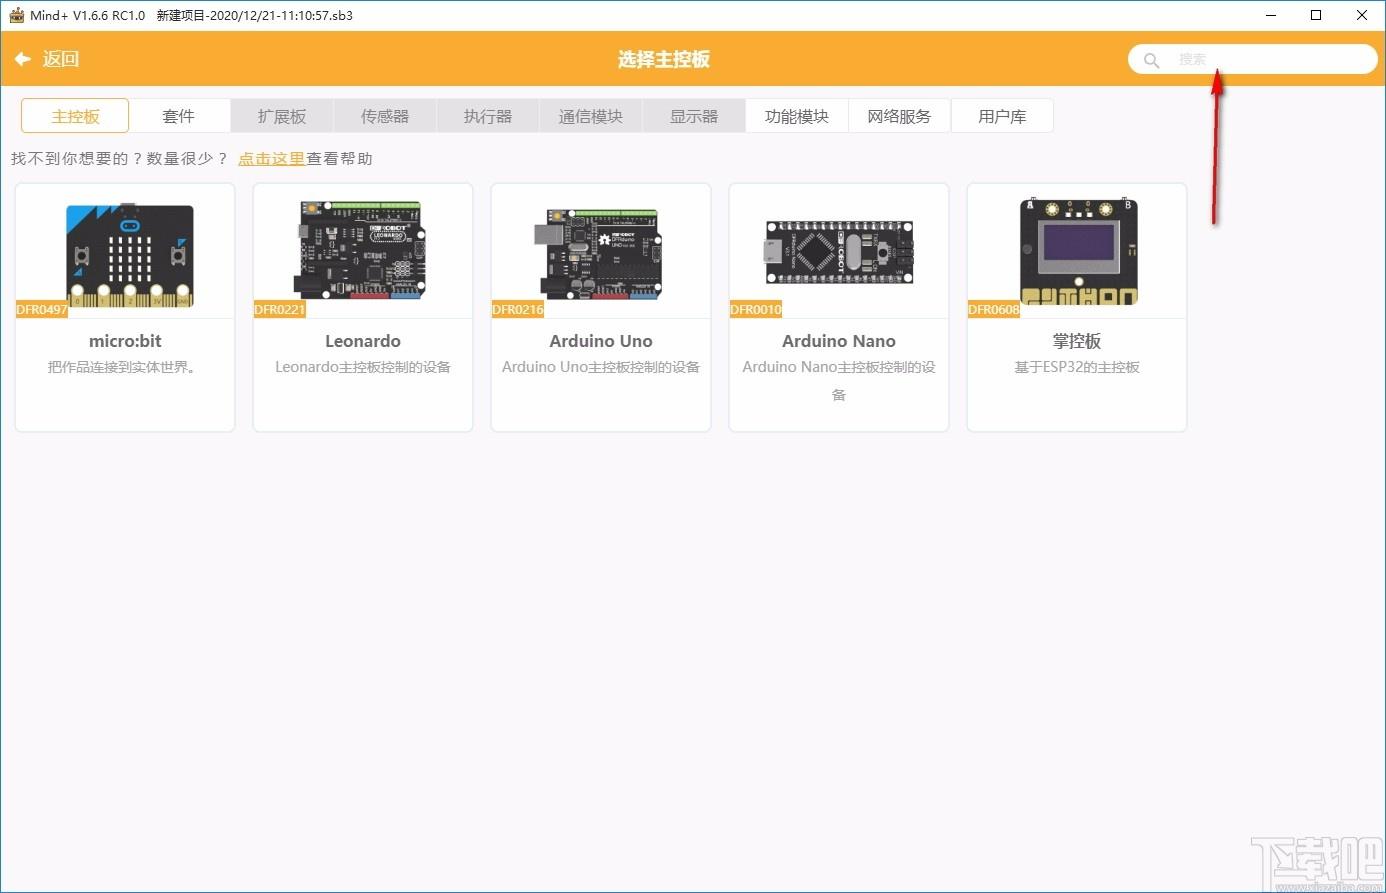Select the Leonardo board image

click(x=362, y=250)
